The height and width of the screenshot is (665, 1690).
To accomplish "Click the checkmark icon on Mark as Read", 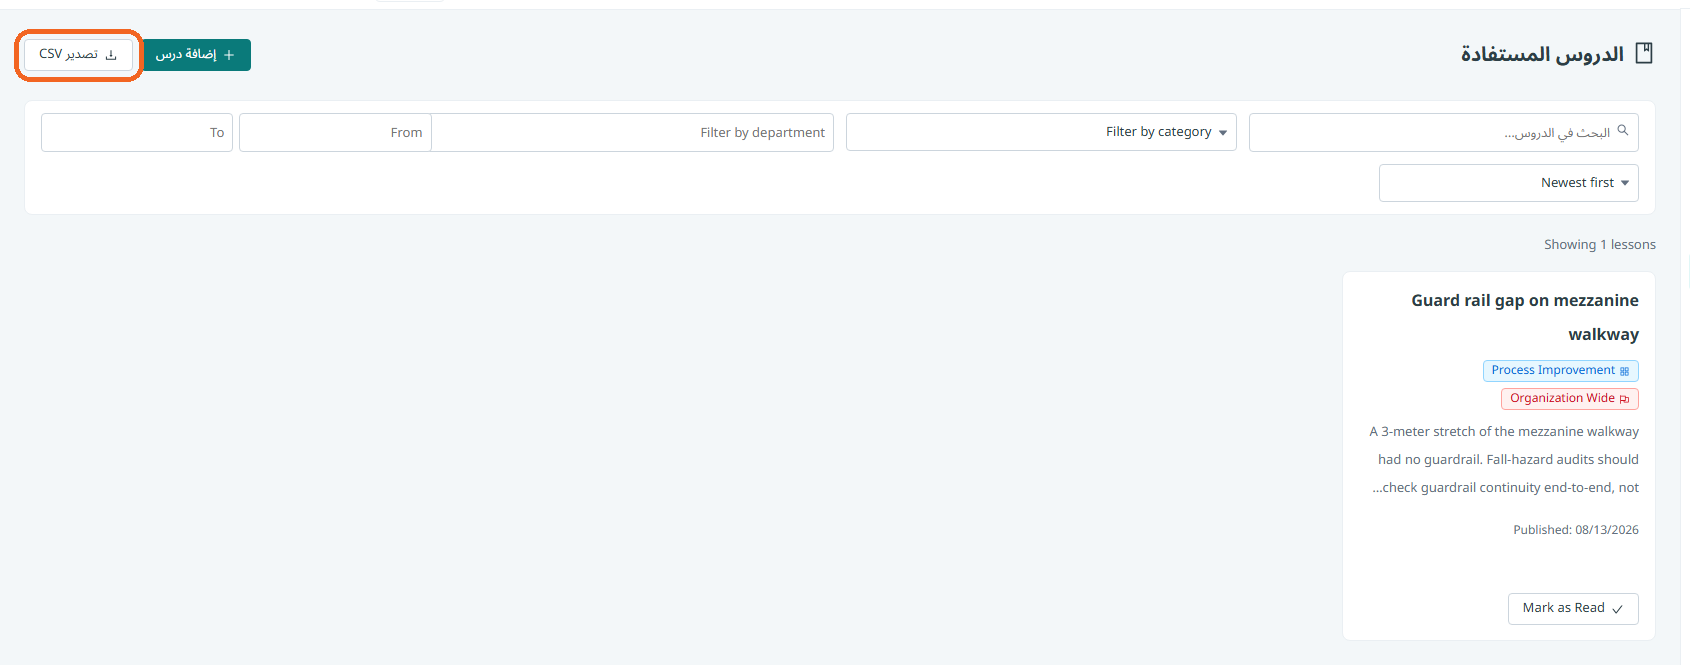I will (1617, 609).
